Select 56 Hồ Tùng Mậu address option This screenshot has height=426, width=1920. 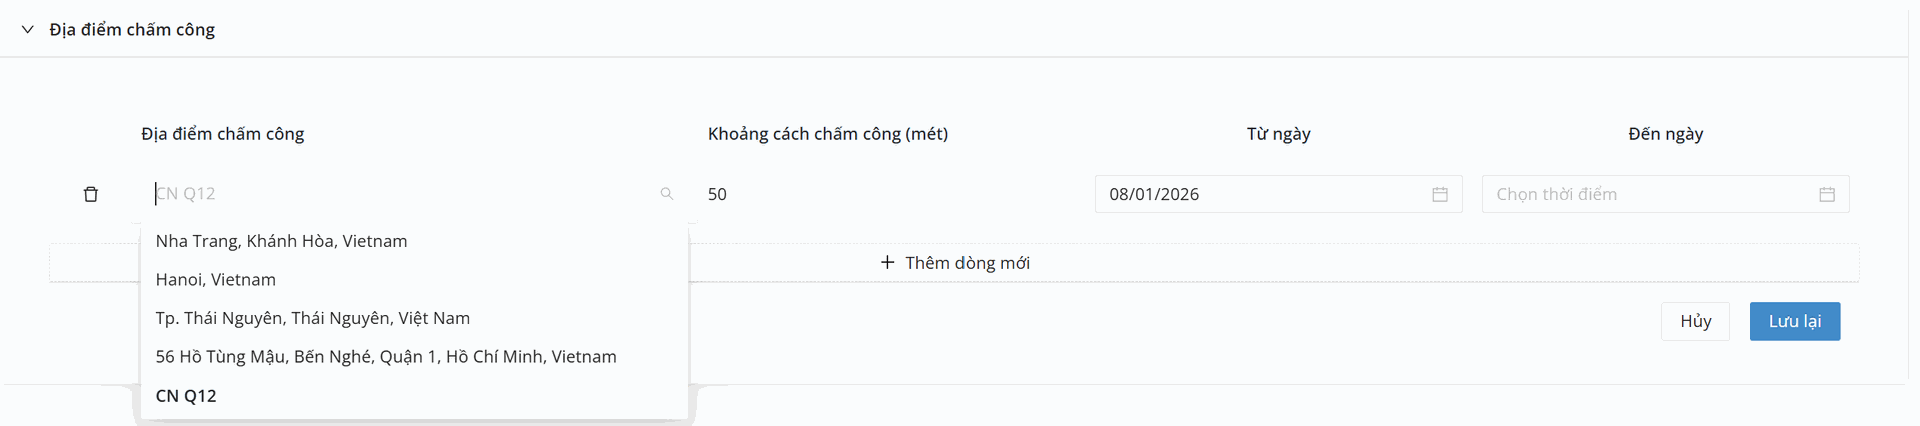[x=386, y=357]
